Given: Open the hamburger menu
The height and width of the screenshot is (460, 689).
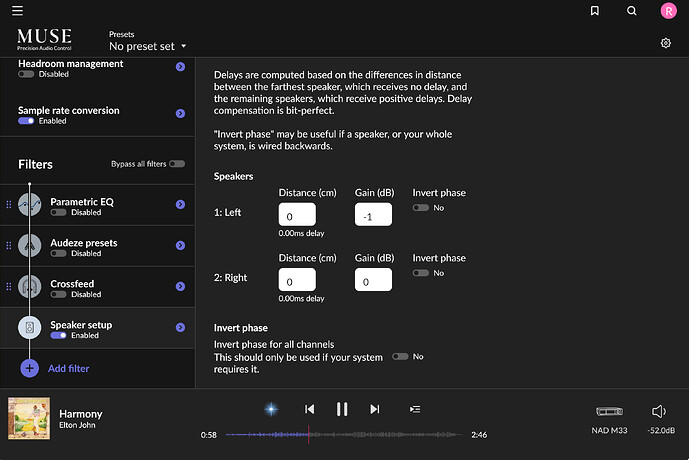Looking at the screenshot, I should pyautogui.click(x=17, y=11).
